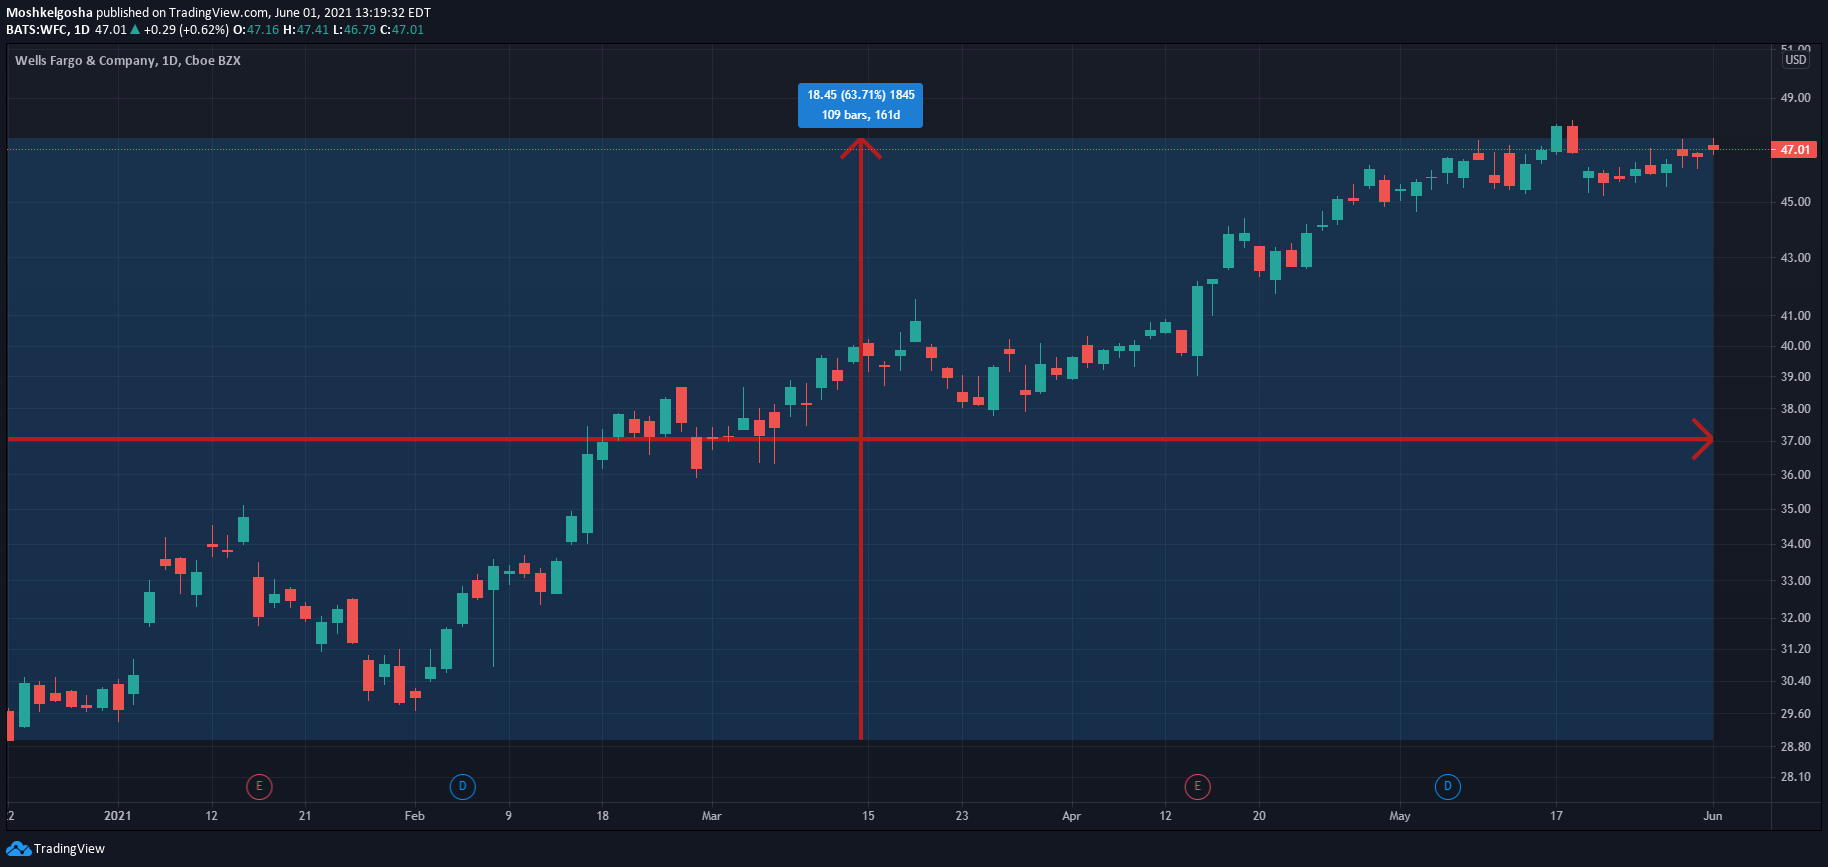This screenshot has height=867, width=1828.
Task: Click the BATS:WFC ticker symbol
Action: pos(37,30)
